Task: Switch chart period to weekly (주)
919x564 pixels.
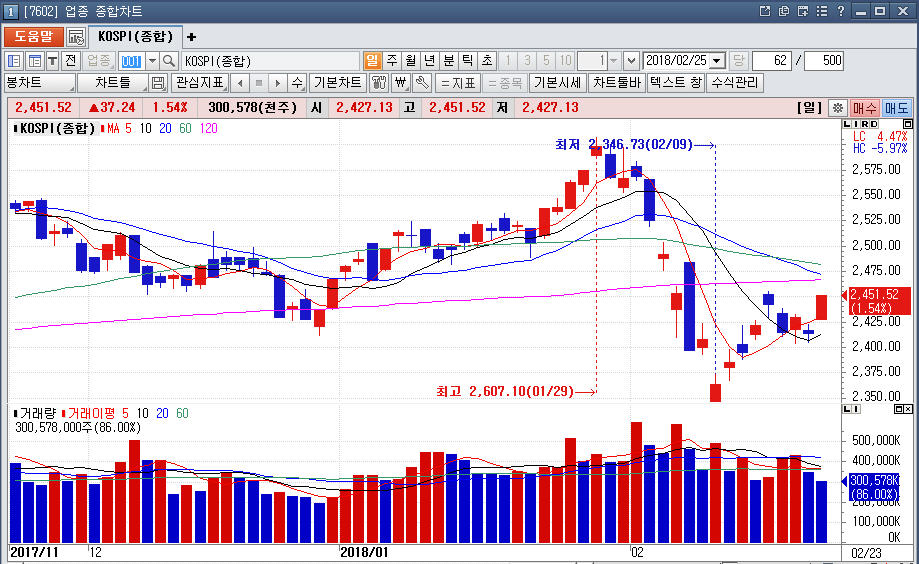Action: point(391,61)
